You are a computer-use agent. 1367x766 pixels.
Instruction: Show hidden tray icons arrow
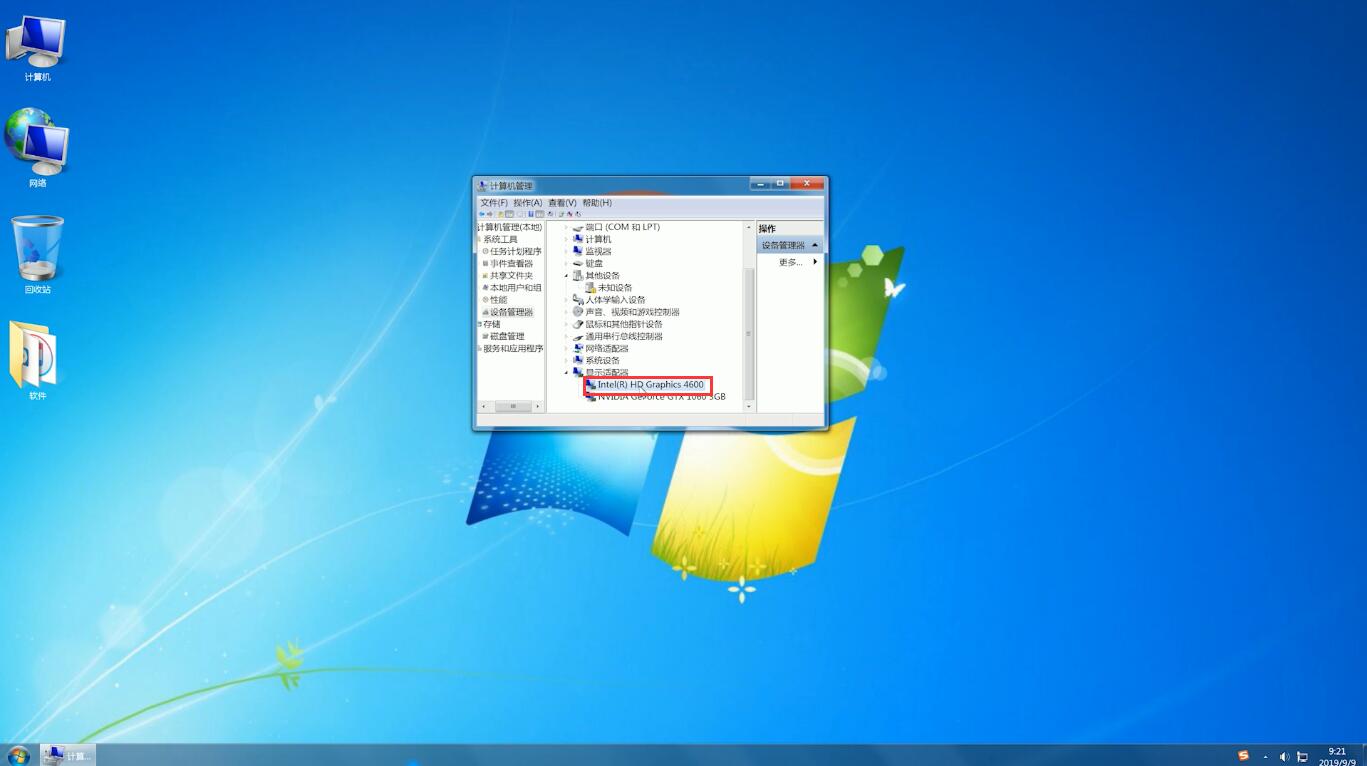point(1265,757)
